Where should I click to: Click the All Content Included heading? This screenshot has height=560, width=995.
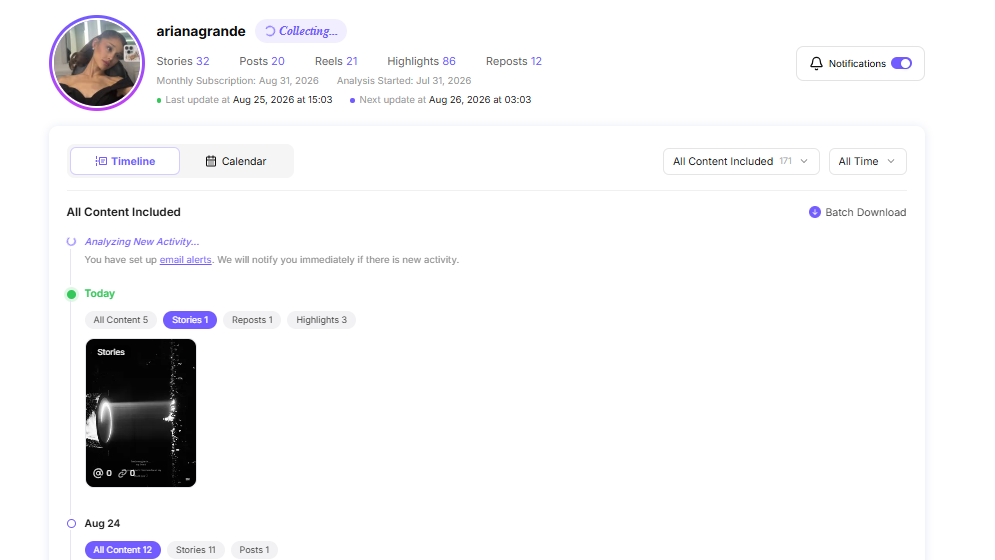(124, 212)
